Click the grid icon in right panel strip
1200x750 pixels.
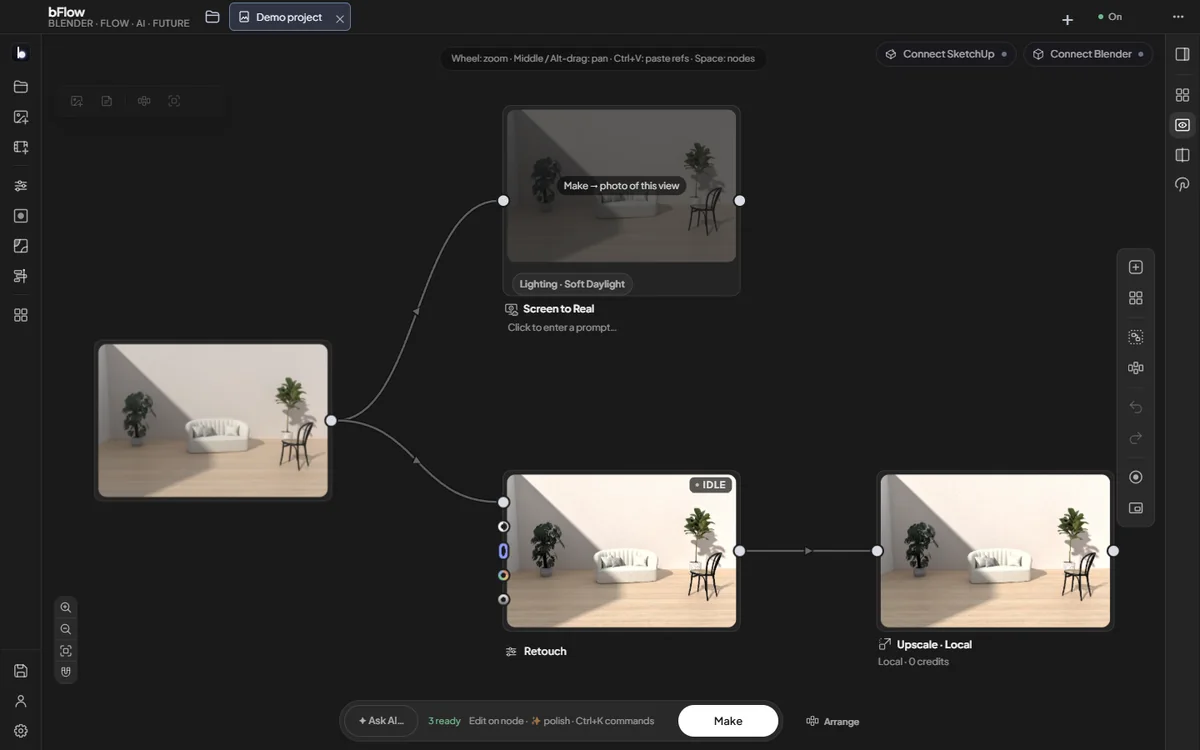pyautogui.click(x=1183, y=95)
